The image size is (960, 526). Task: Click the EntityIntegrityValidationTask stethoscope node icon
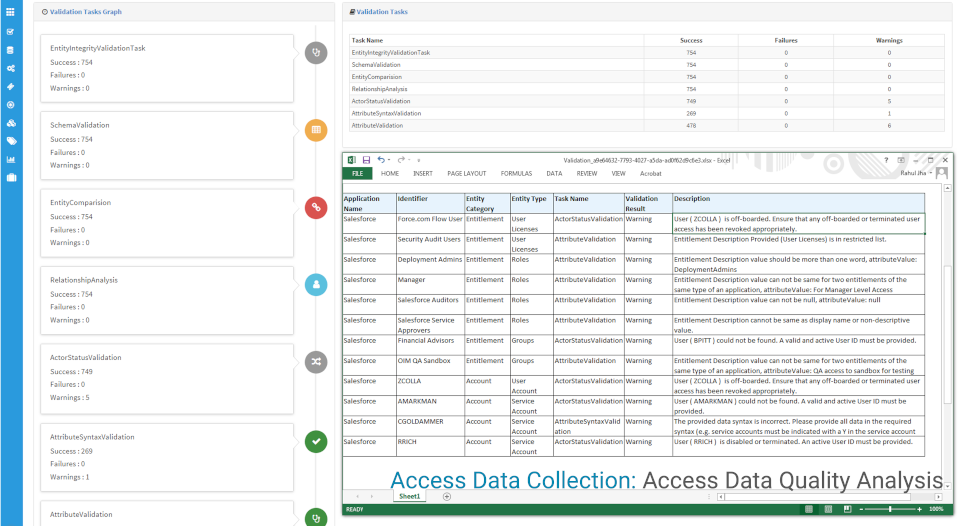[316, 53]
